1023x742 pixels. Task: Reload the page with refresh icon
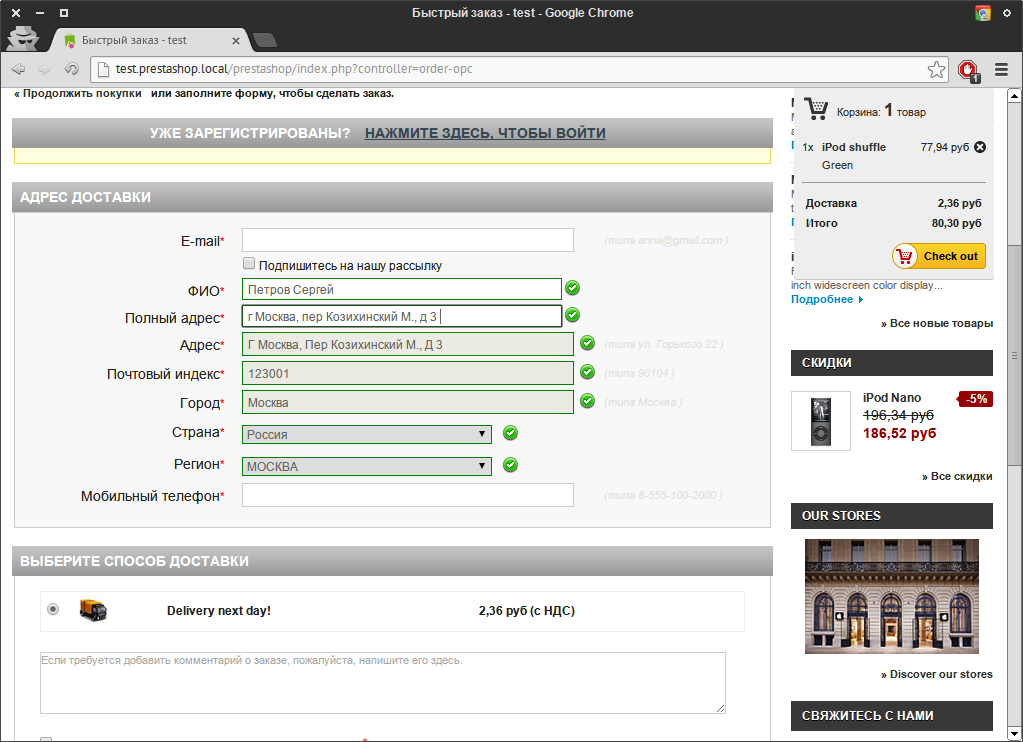[71, 69]
